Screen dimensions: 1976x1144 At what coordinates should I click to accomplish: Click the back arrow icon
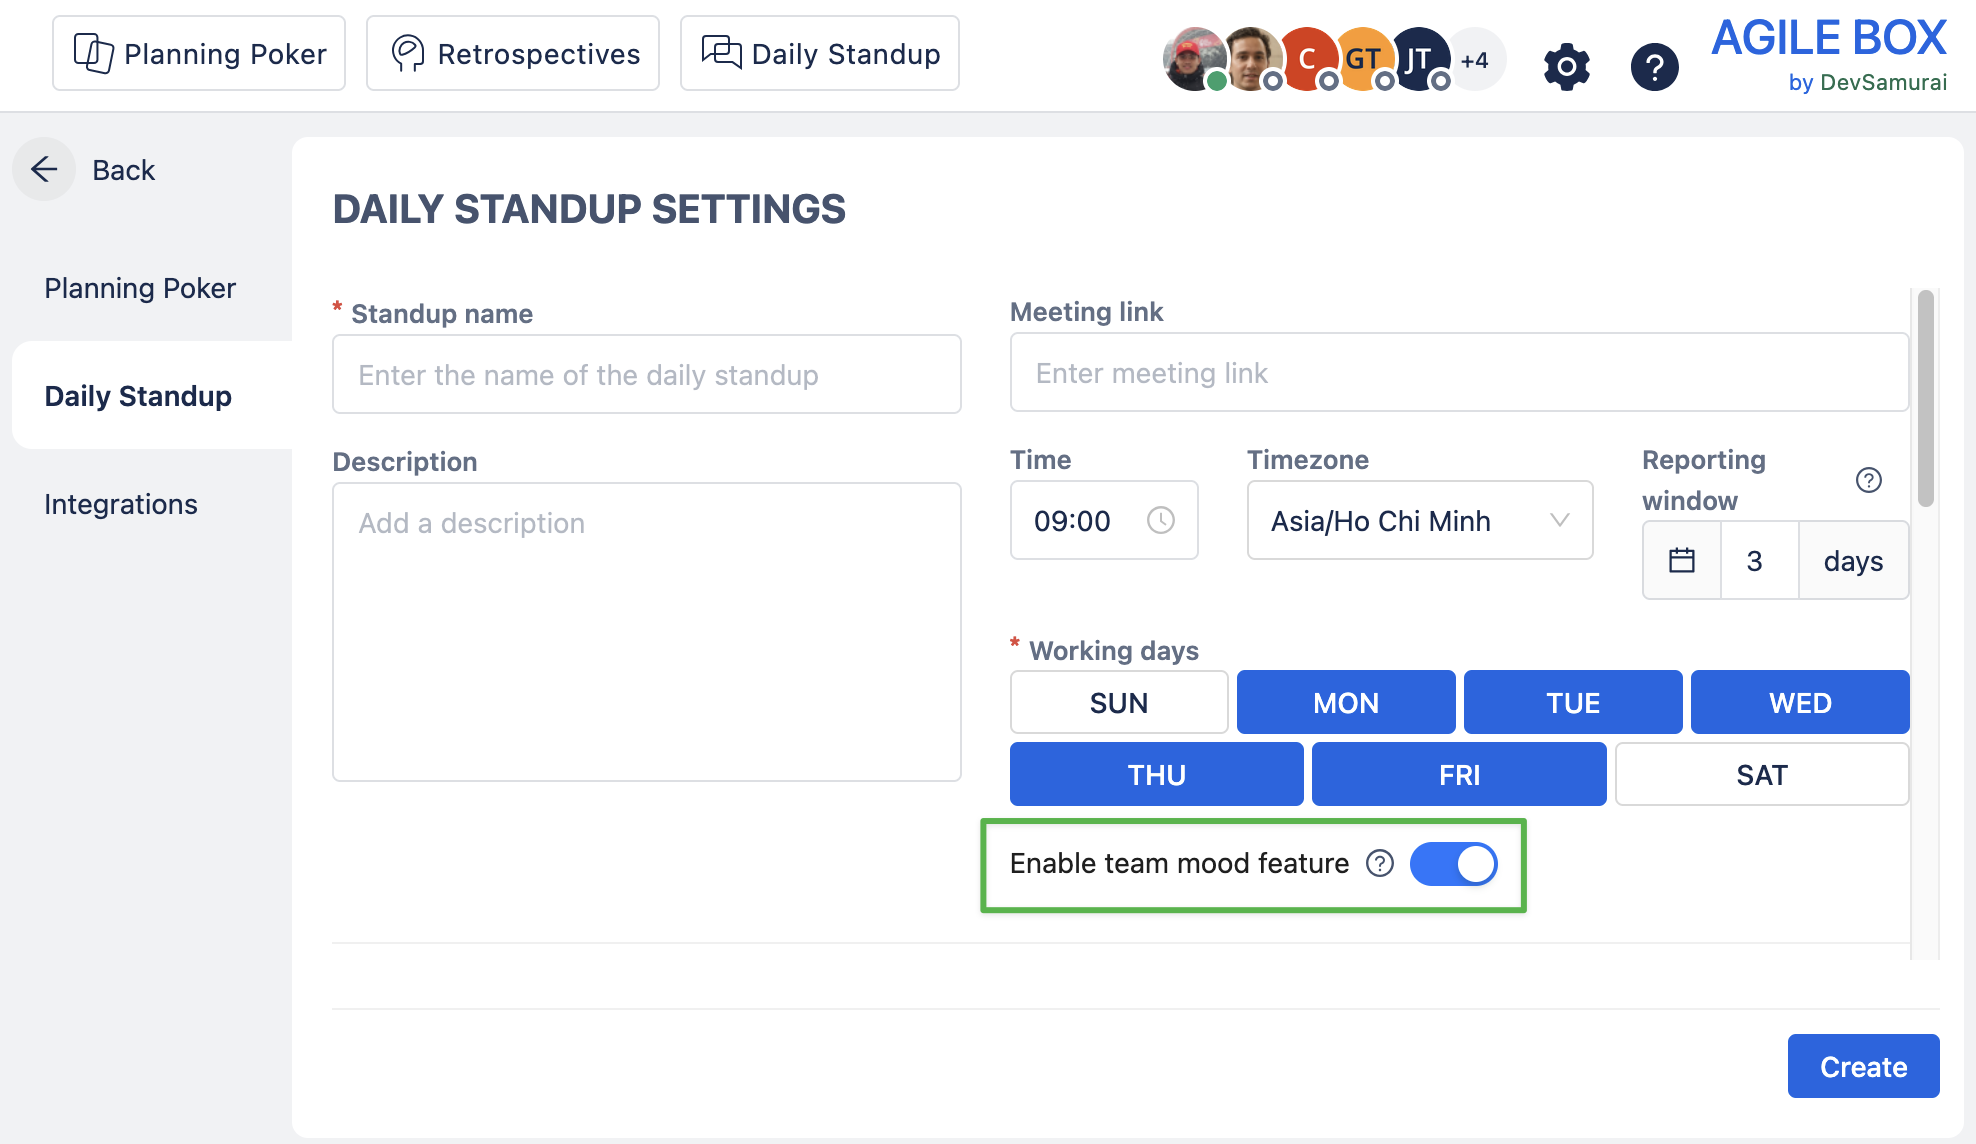44,169
